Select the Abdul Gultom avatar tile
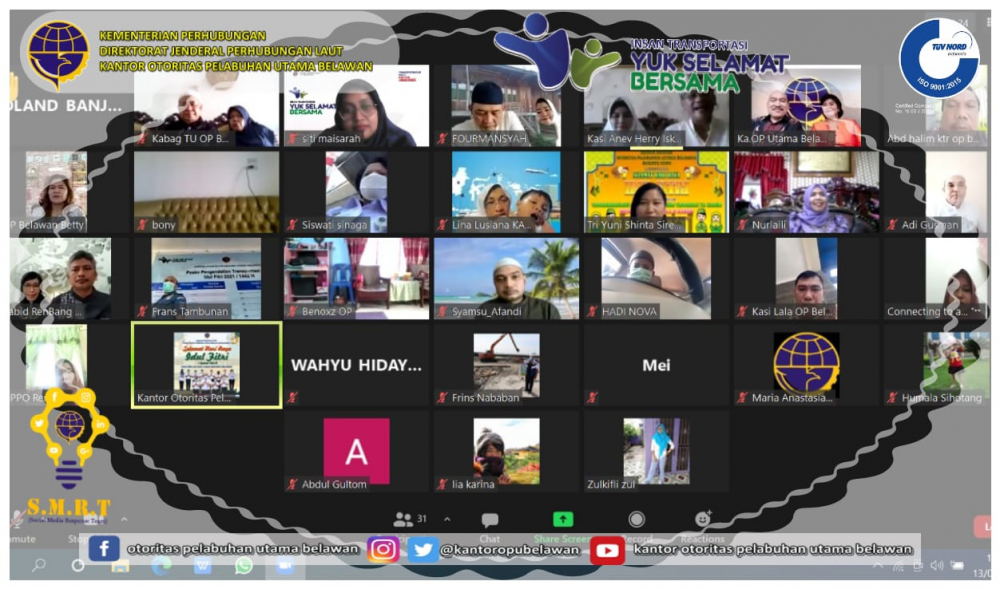 click(357, 451)
